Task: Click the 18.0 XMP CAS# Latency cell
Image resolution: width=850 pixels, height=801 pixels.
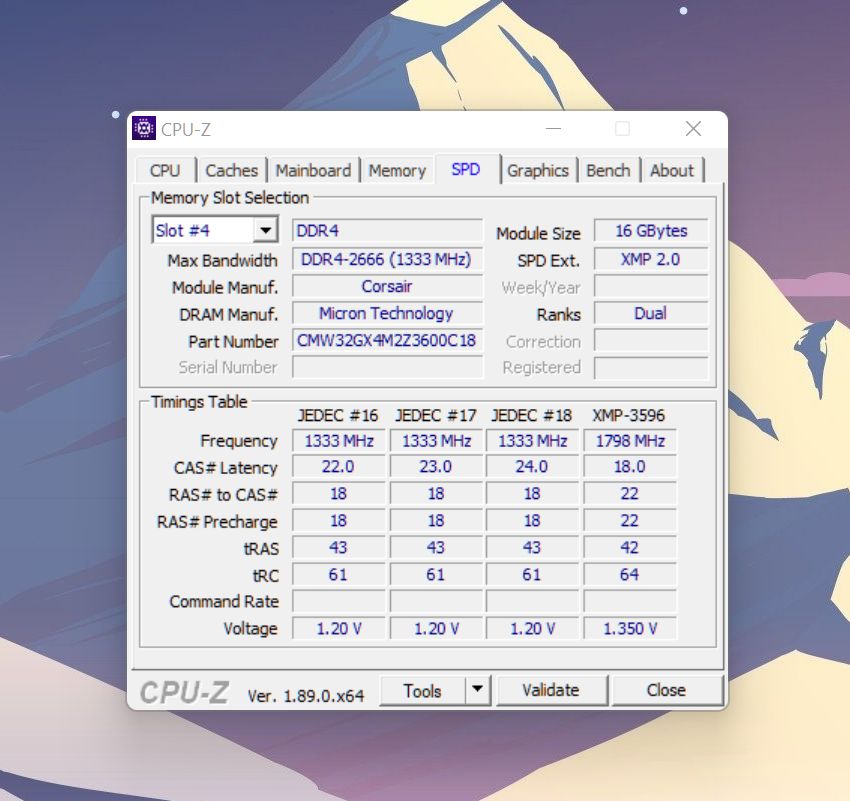Action: pos(630,467)
